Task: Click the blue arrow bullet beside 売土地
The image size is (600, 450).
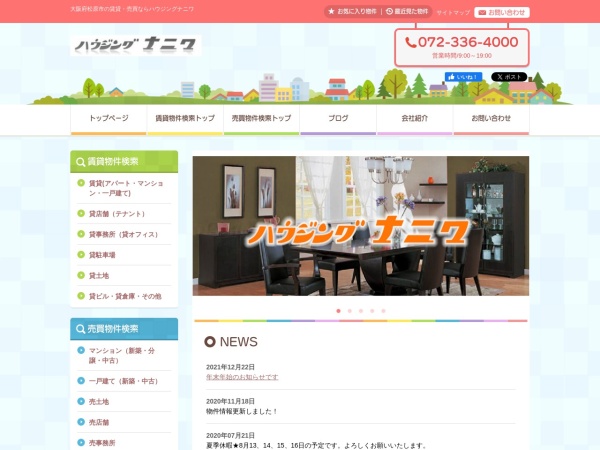Action: pos(81,401)
